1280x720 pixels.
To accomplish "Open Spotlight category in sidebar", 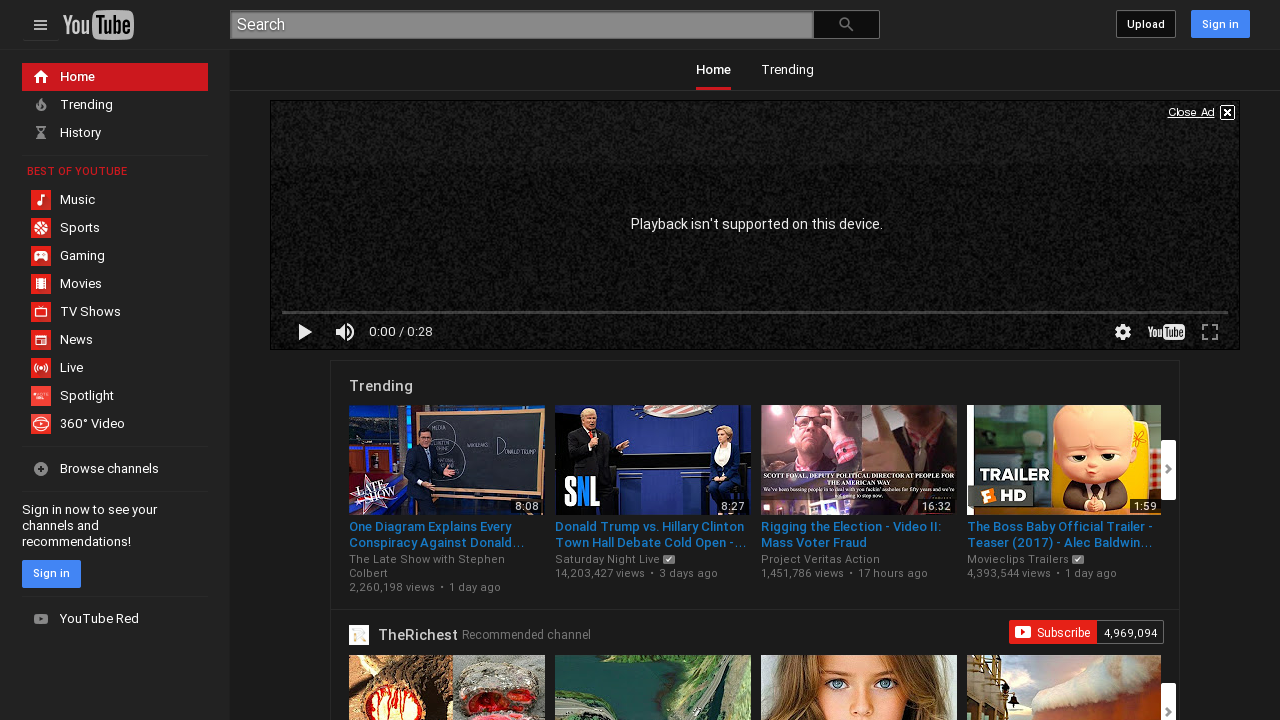I will (115, 396).
